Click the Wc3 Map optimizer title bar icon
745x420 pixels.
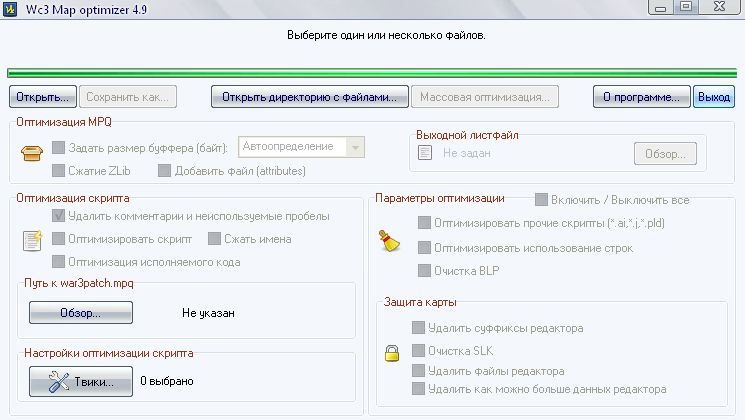[x=10, y=9]
